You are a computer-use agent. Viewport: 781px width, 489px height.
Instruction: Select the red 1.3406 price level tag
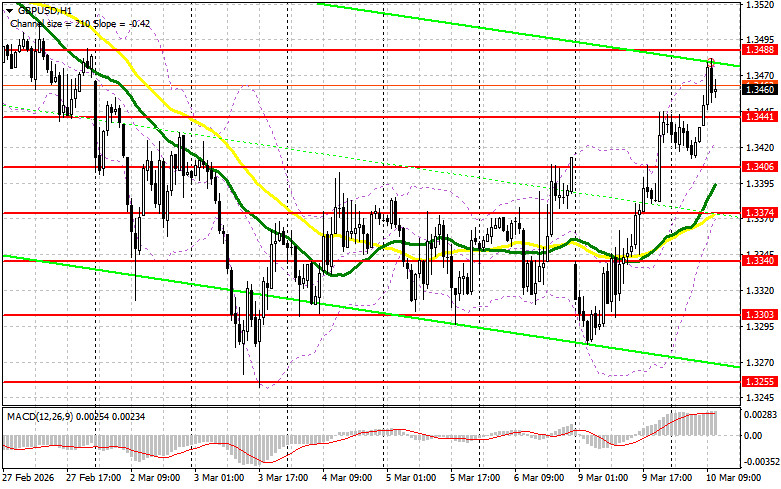(757, 166)
